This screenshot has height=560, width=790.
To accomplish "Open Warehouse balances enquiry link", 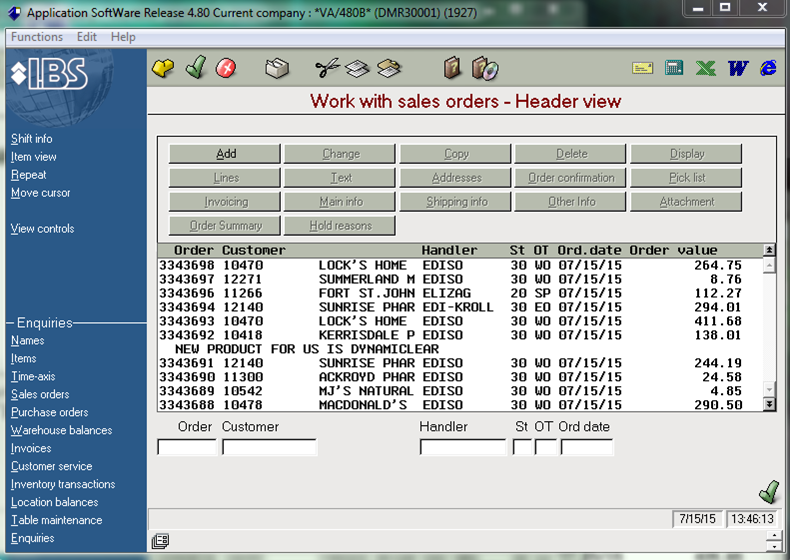I will [61, 430].
